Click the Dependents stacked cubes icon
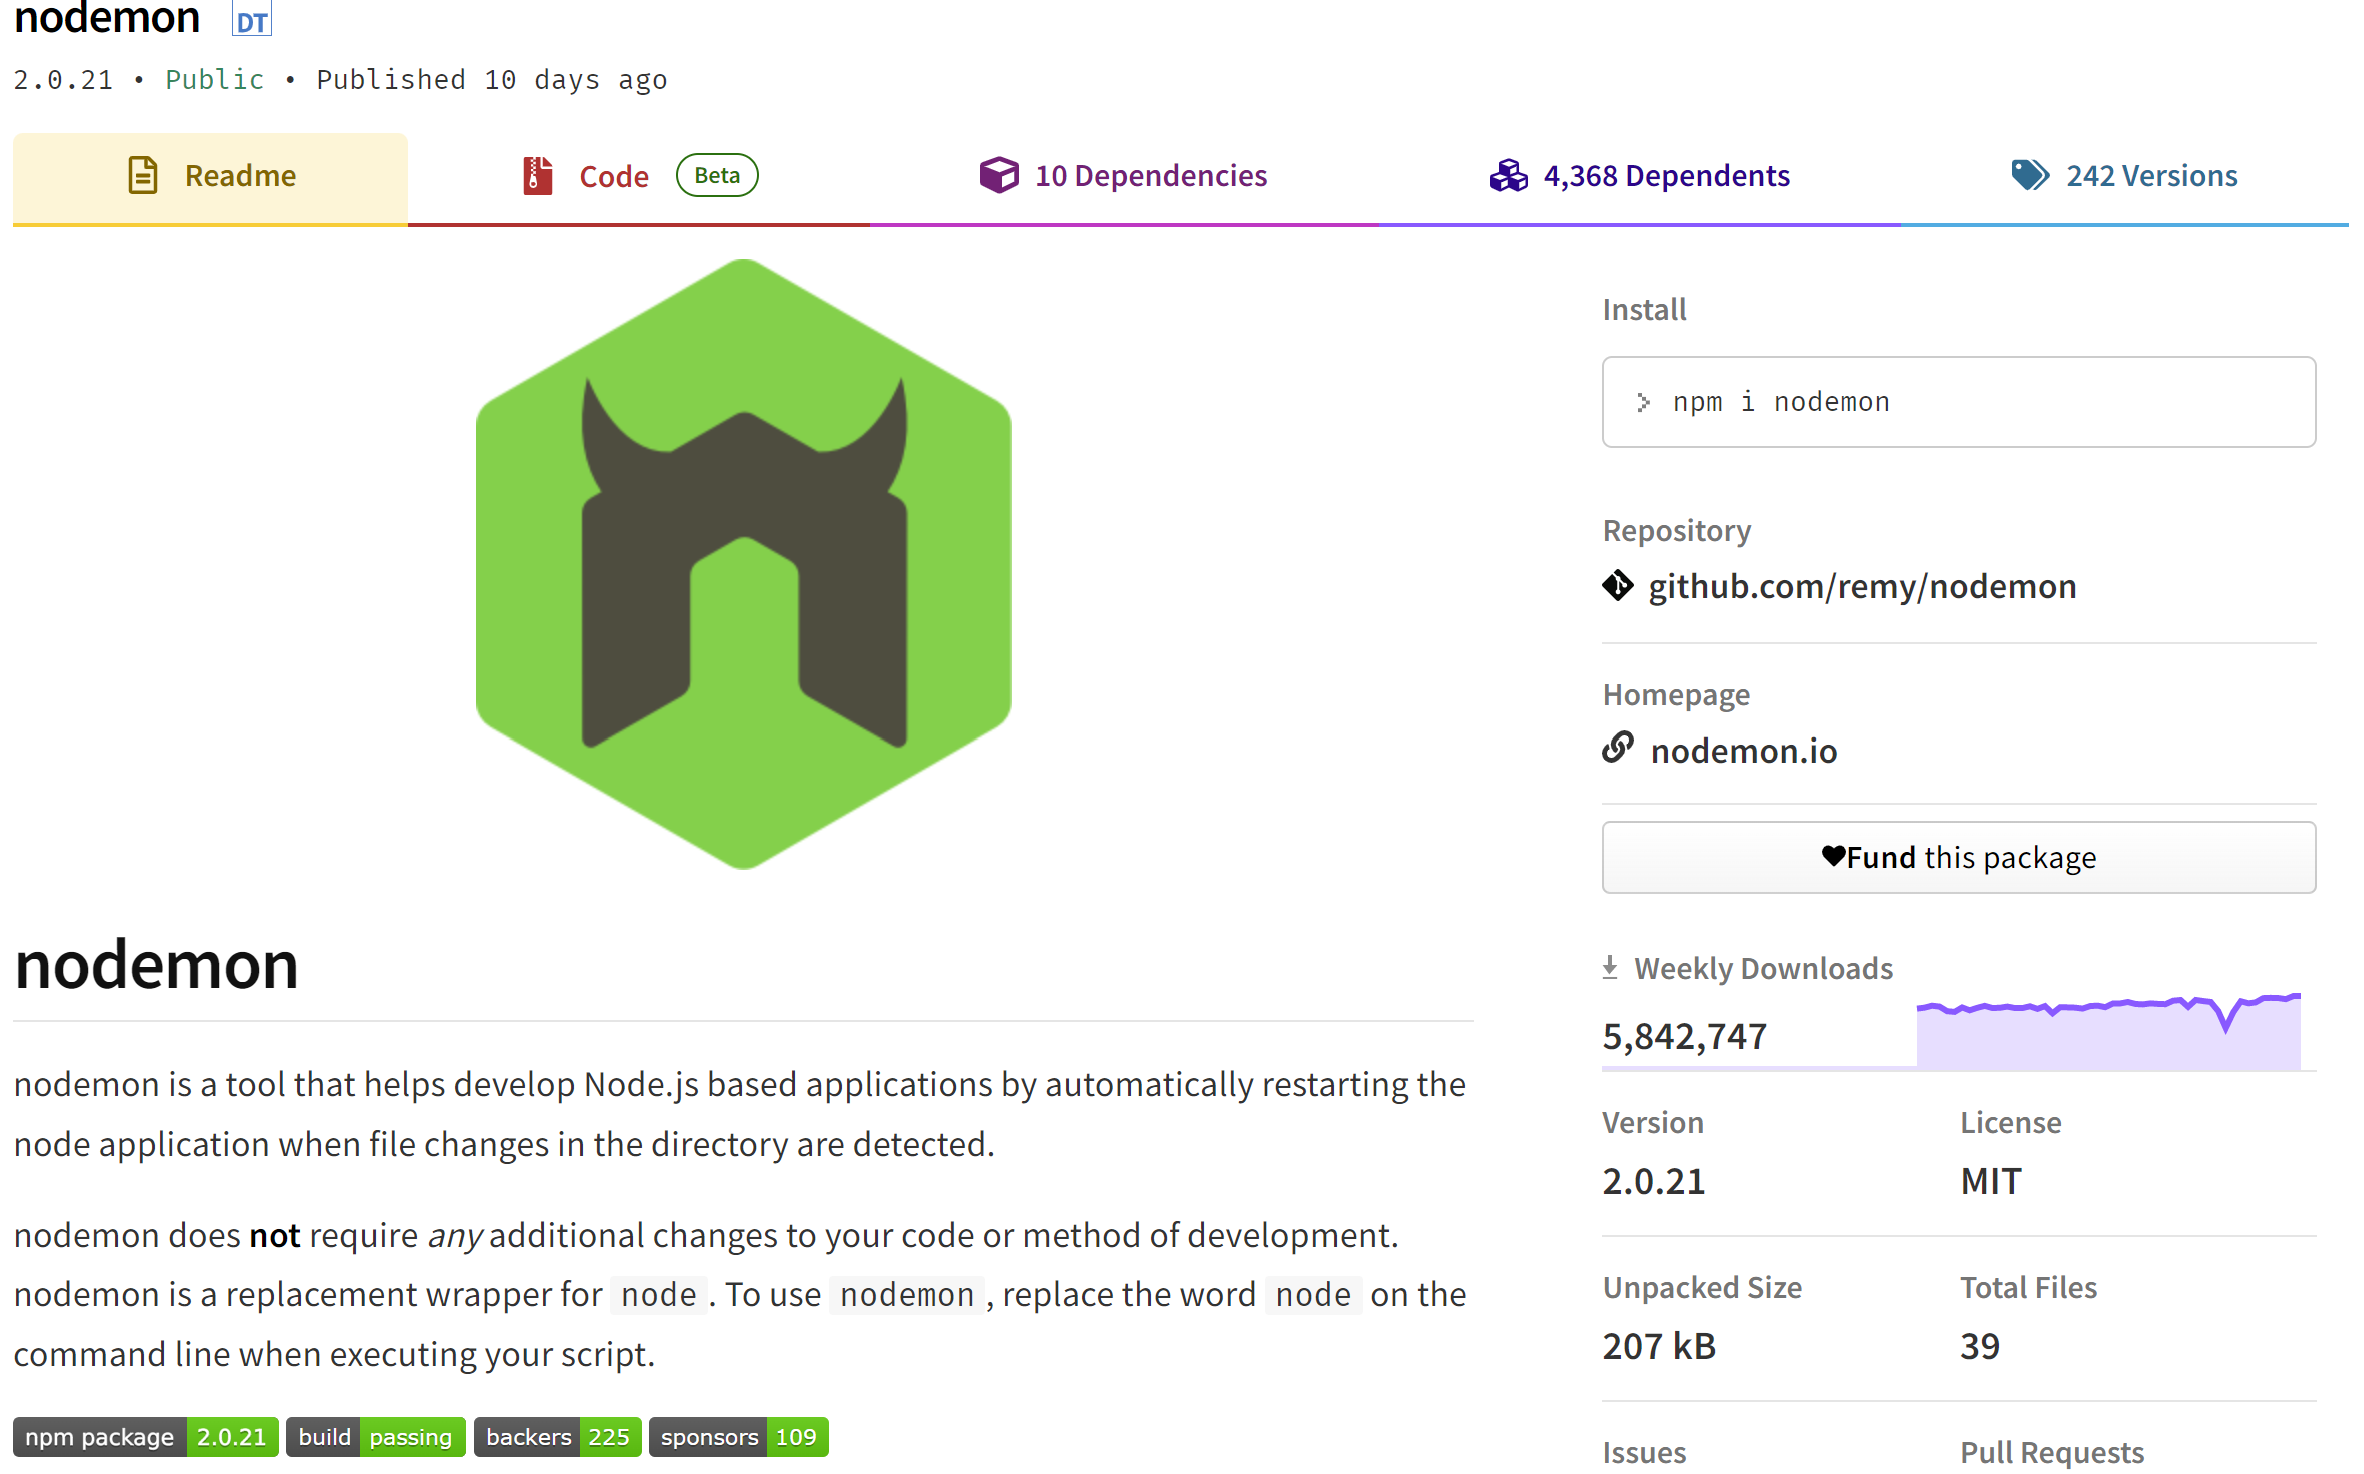 pos(1508,176)
